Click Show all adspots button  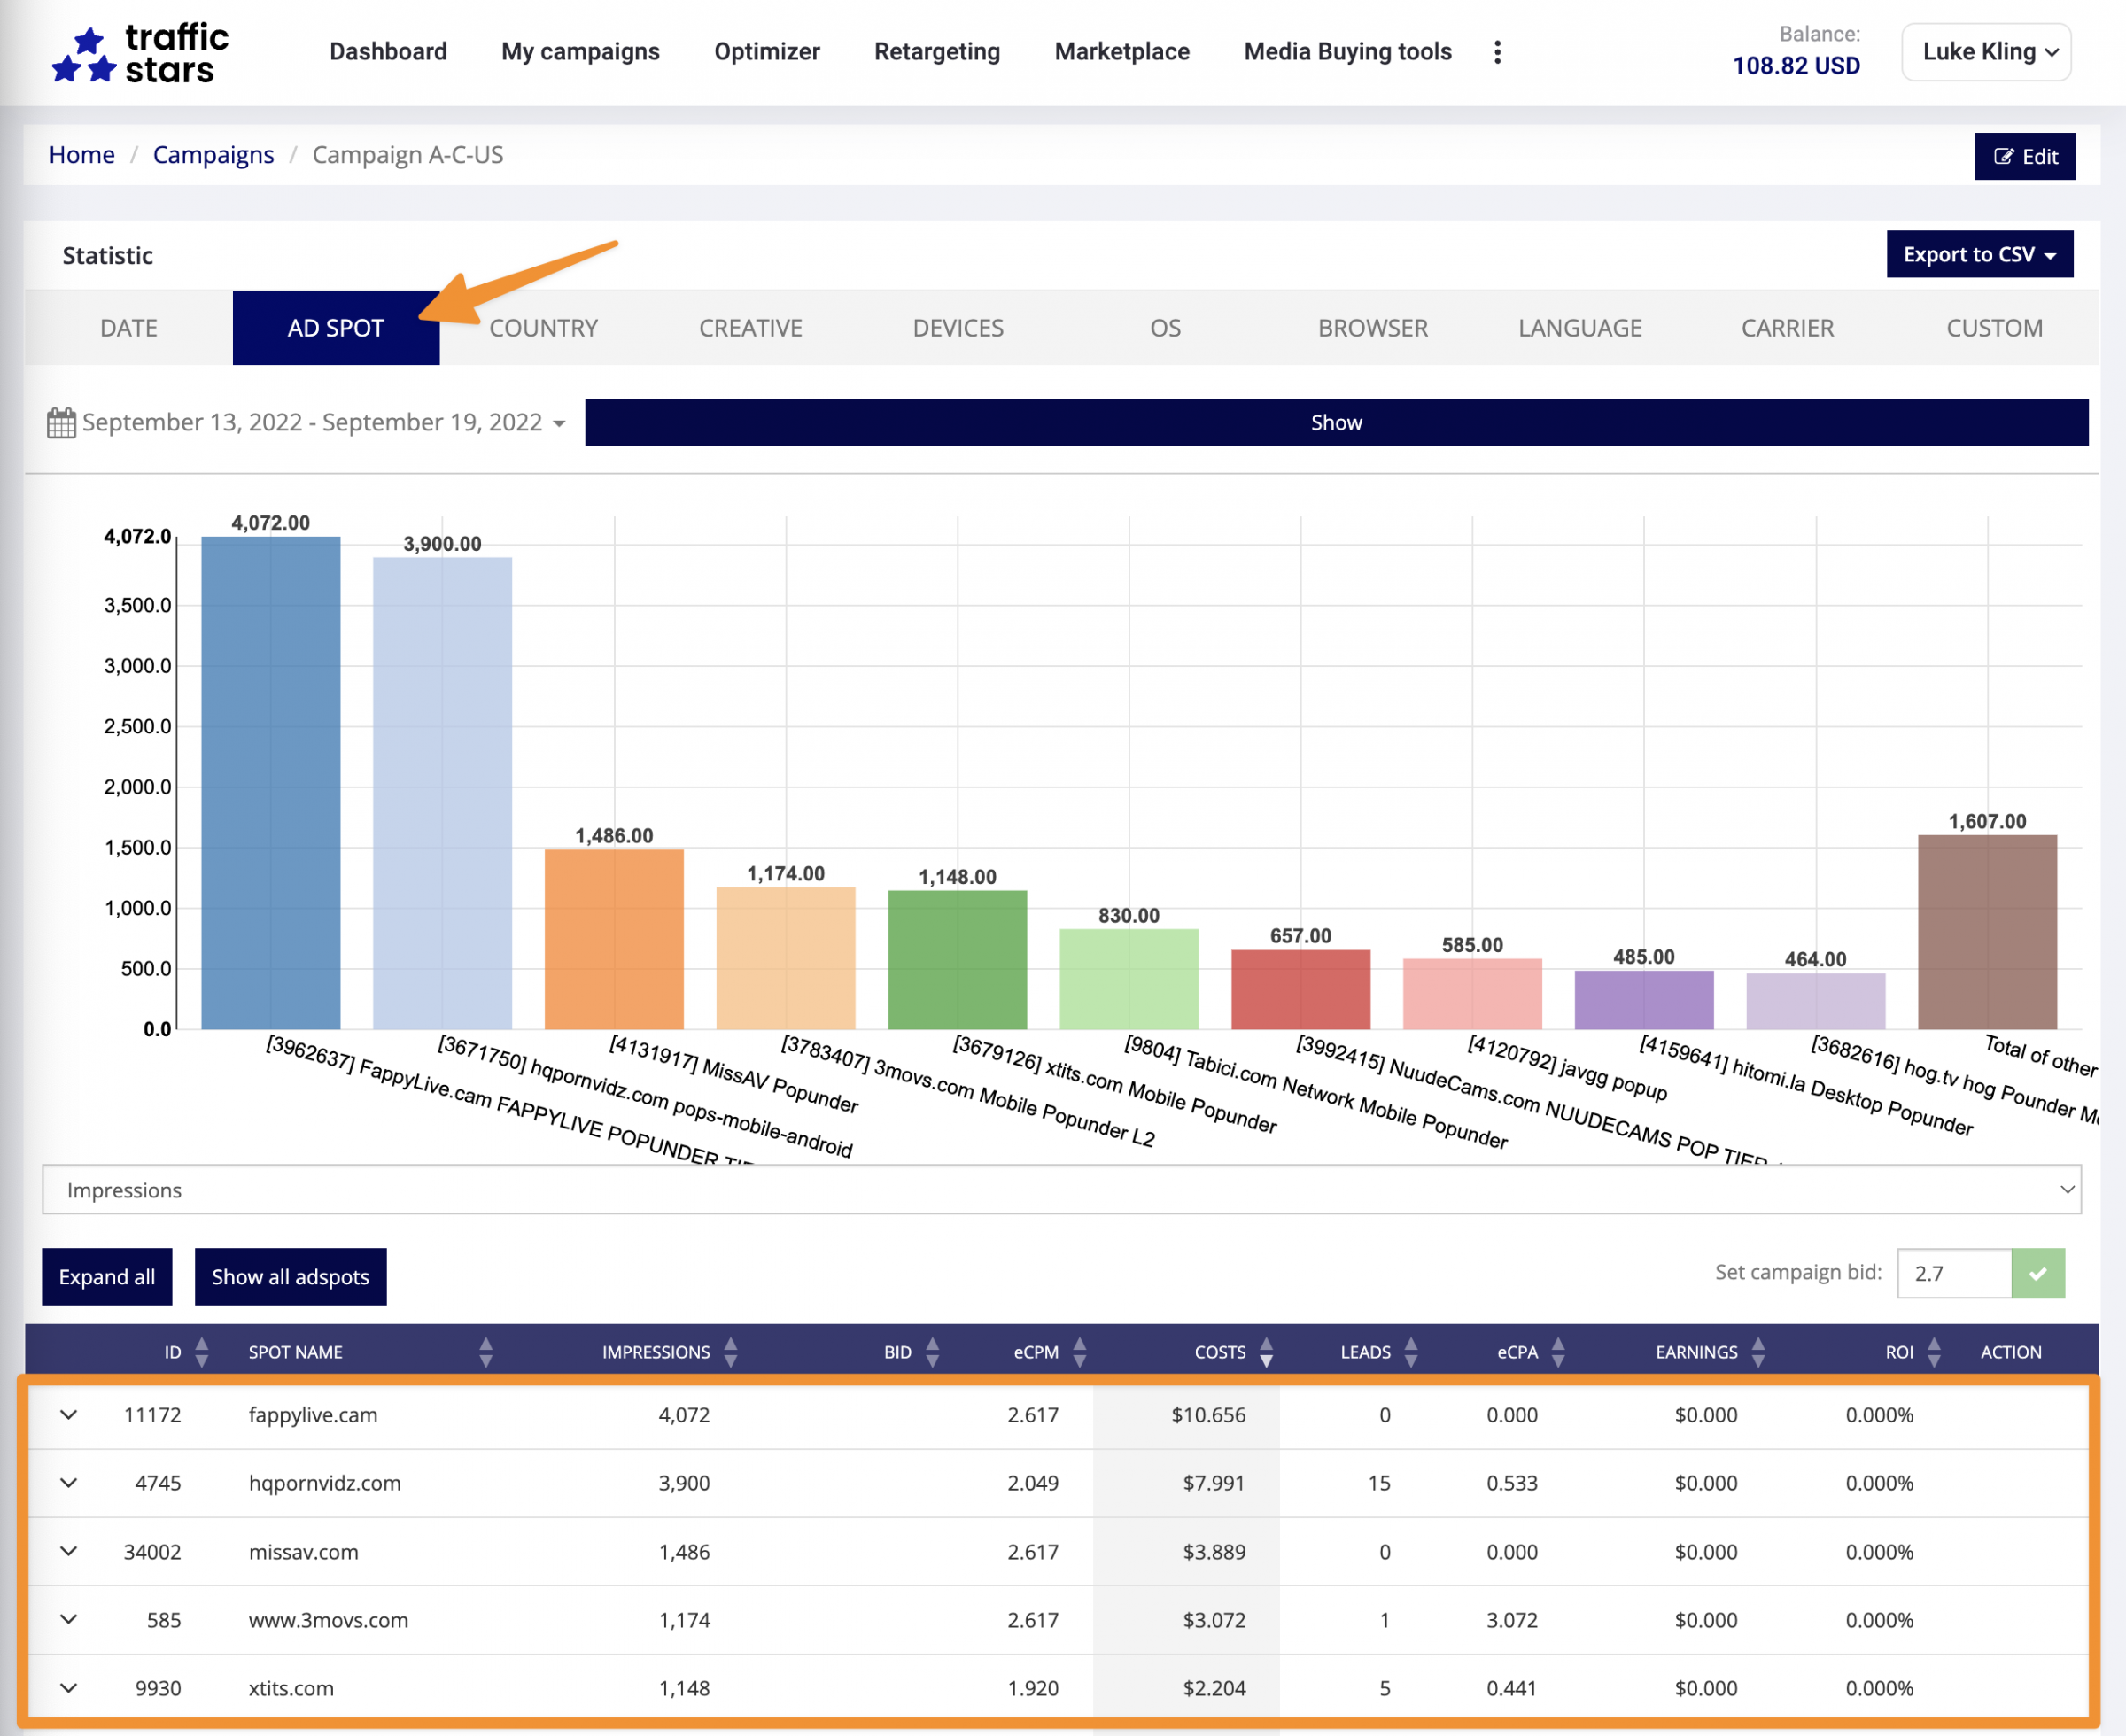click(290, 1276)
